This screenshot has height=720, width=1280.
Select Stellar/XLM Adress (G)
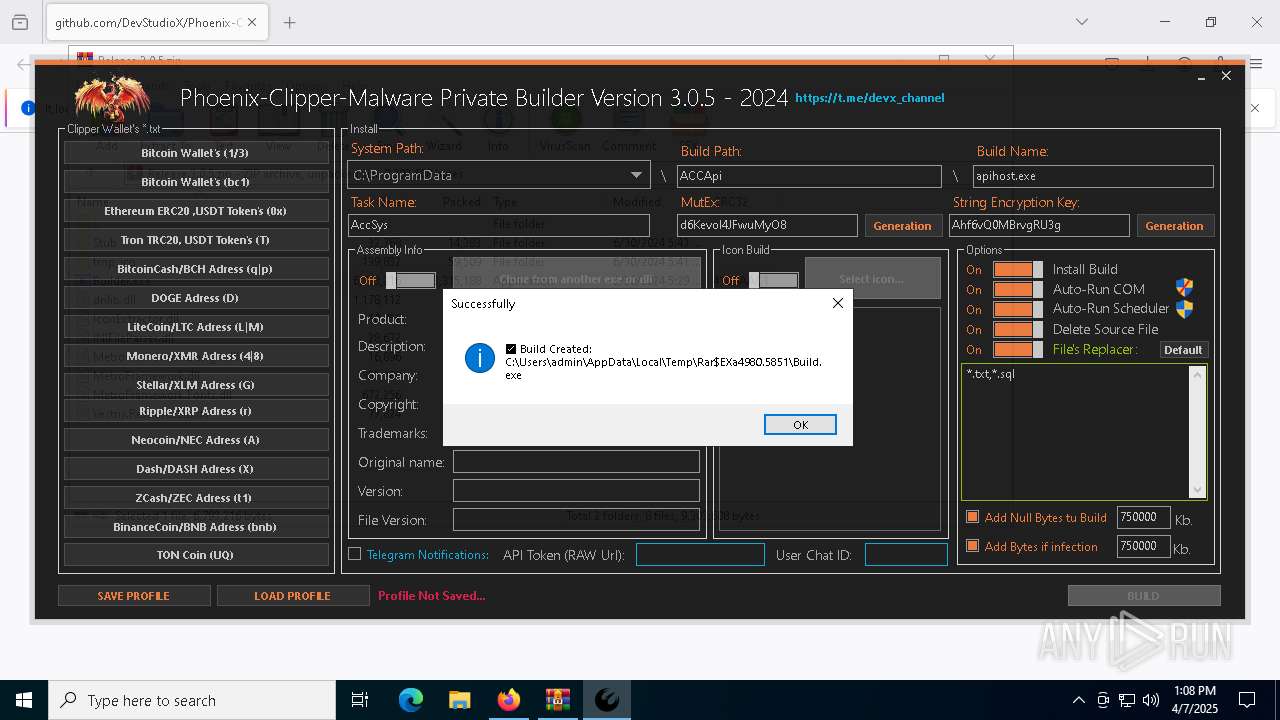pos(196,384)
